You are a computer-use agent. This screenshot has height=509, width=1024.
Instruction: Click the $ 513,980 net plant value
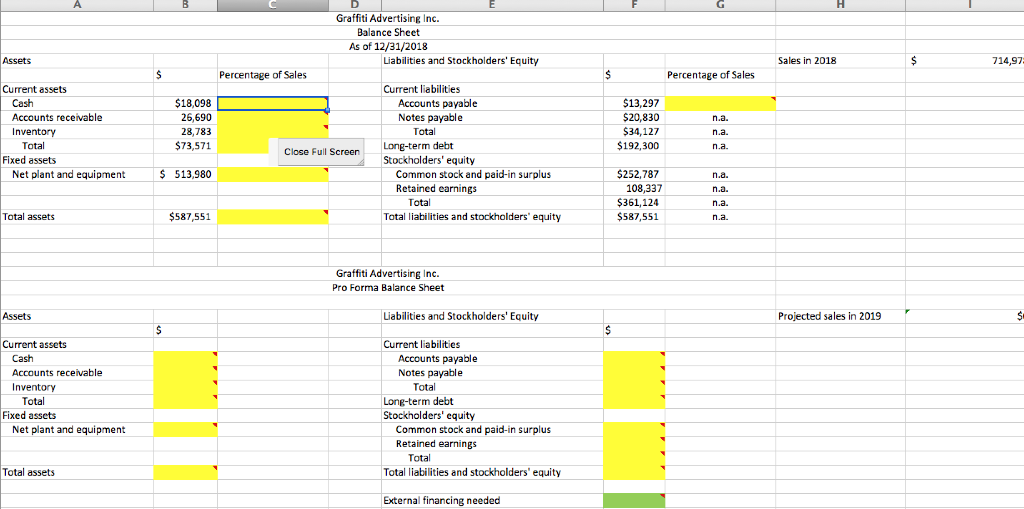pyautogui.click(x=185, y=174)
